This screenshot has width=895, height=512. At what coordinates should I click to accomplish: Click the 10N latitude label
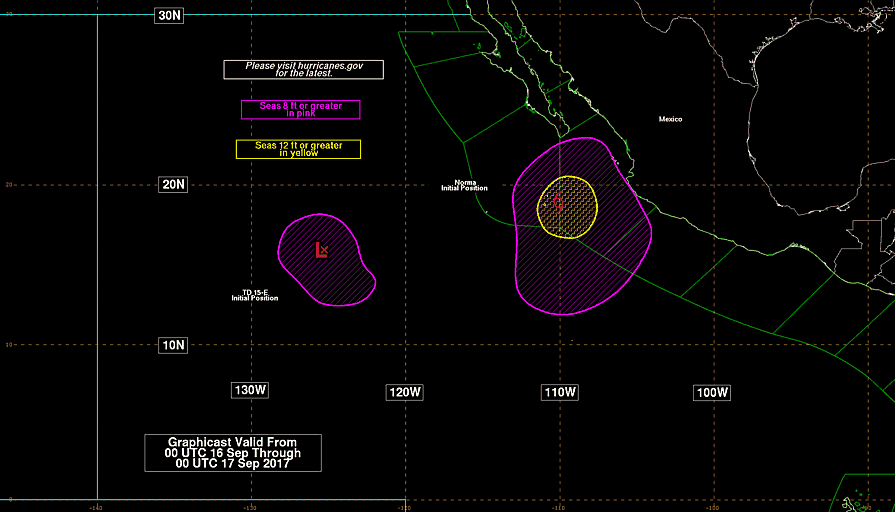coord(173,345)
